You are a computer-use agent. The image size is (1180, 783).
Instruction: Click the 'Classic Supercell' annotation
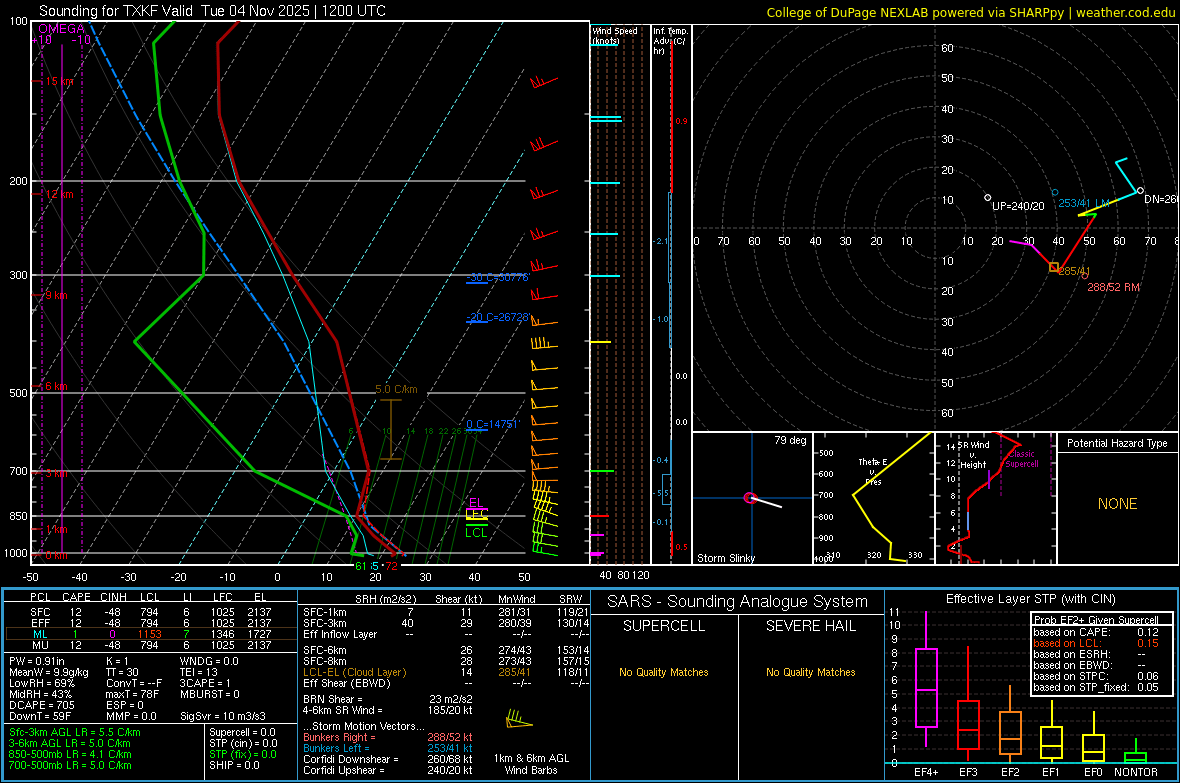(x=1022, y=459)
